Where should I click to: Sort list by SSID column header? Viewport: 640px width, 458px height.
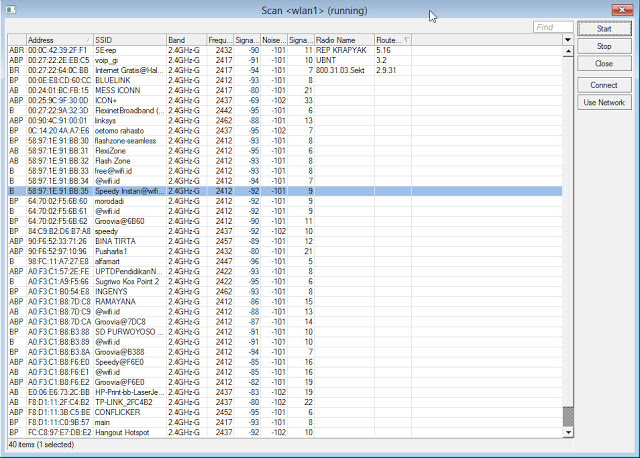tap(129, 39)
